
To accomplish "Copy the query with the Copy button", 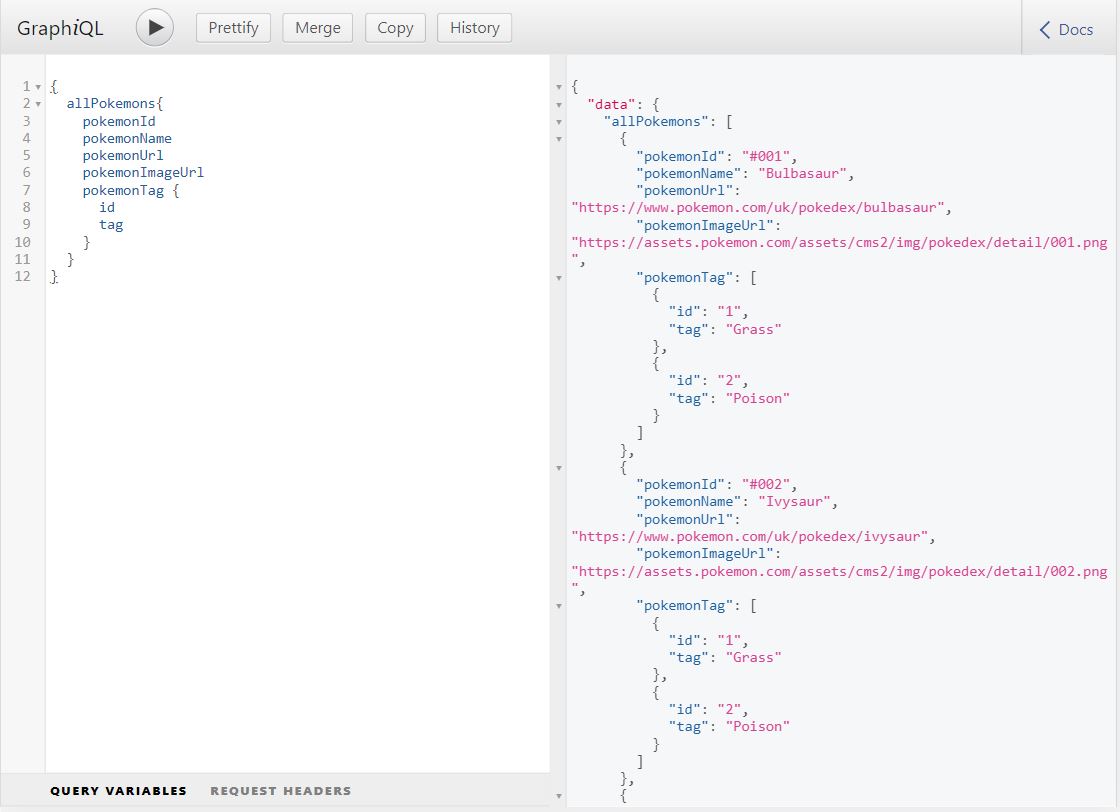I will 395,28.
